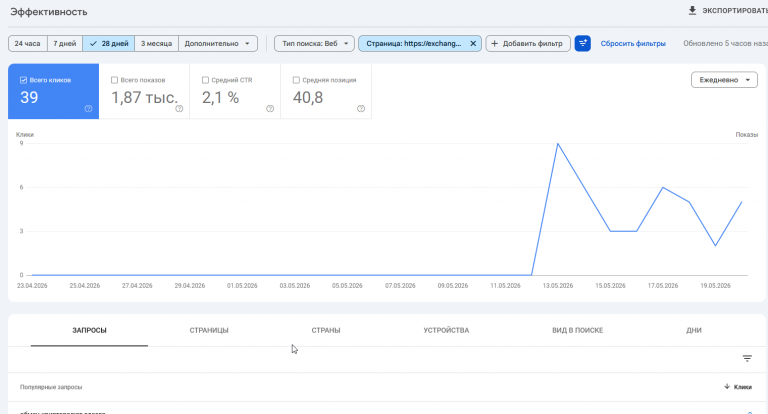Click the 40,8 average position value
Screen dimensions: 768x414
click(x=308, y=97)
